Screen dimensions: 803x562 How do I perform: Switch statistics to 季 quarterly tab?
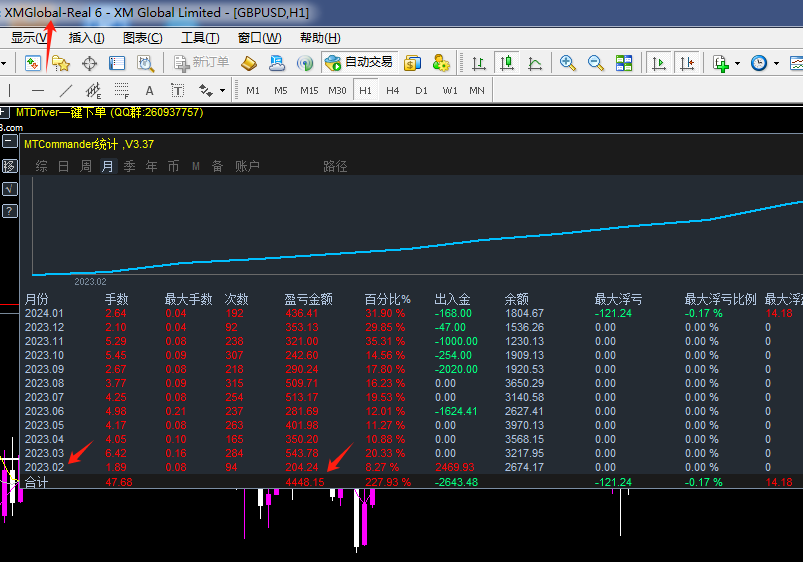[x=130, y=166]
